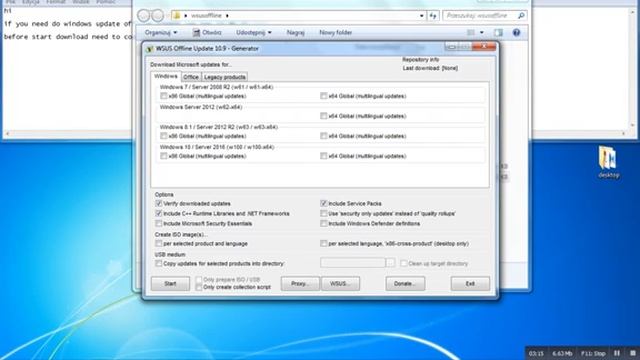Click the Exit button

pos(470,284)
